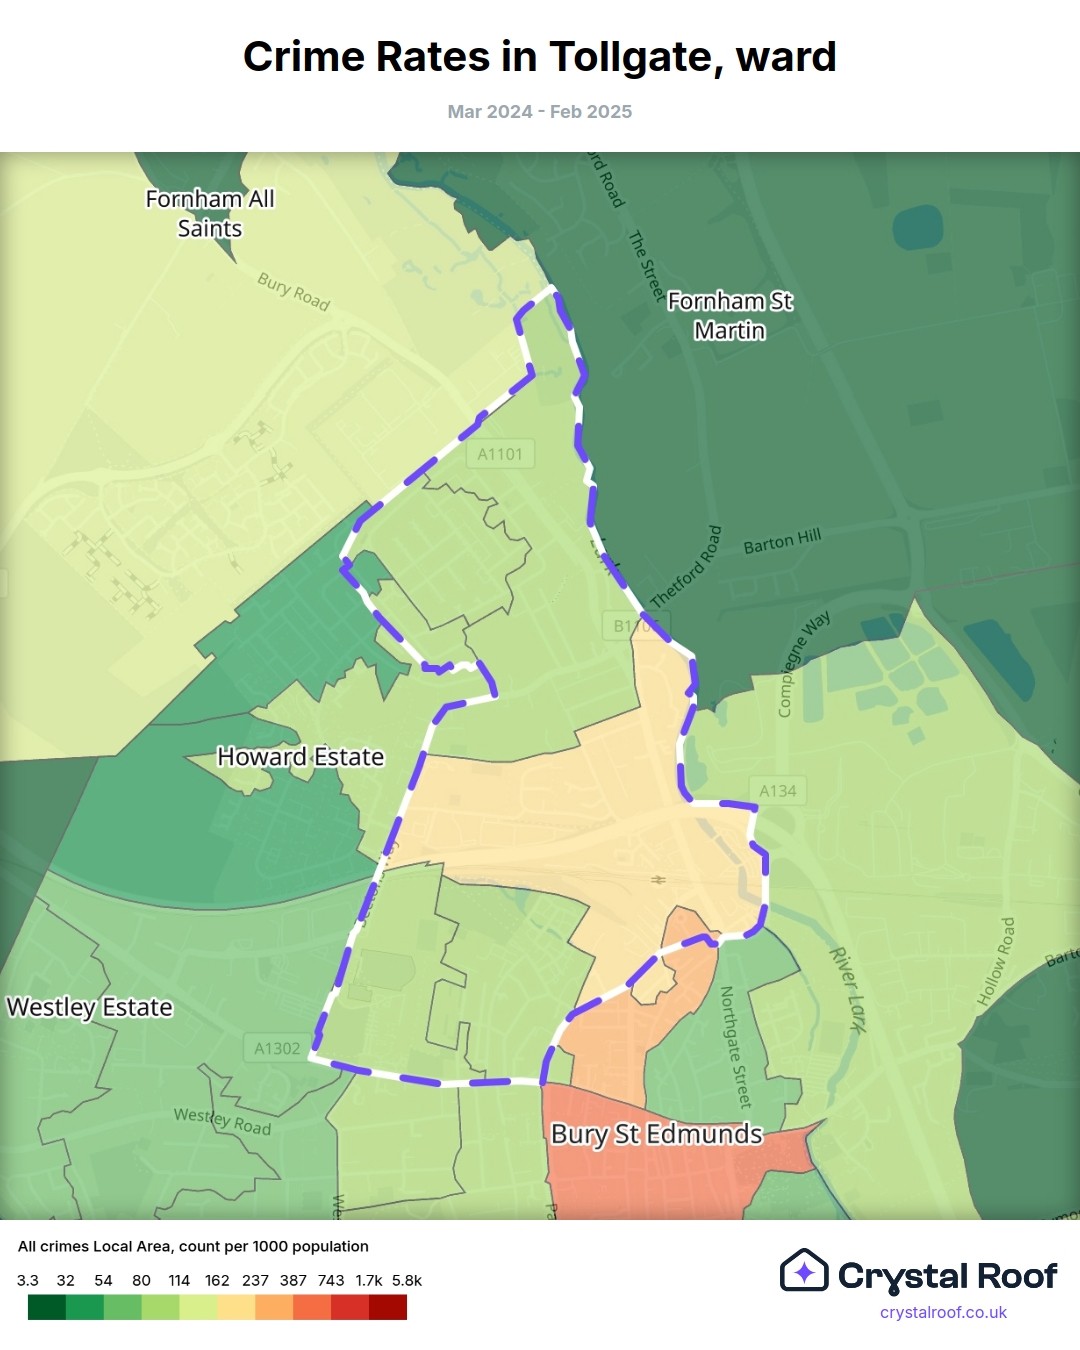
Task: Select the Howard Estate map label
Action: 300,757
